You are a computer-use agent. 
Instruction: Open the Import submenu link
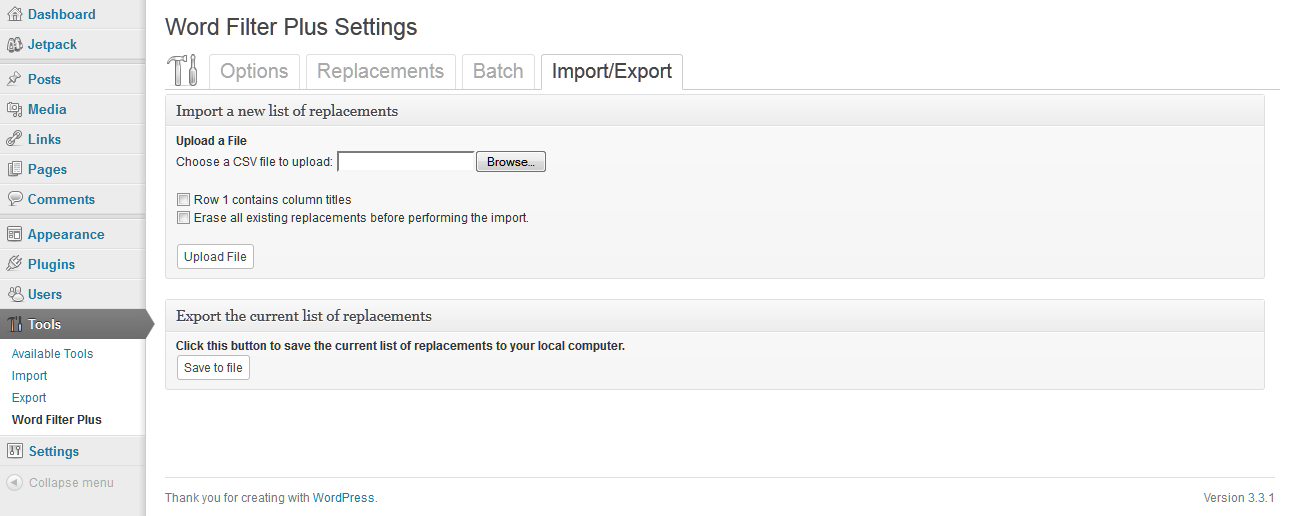click(29, 376)
